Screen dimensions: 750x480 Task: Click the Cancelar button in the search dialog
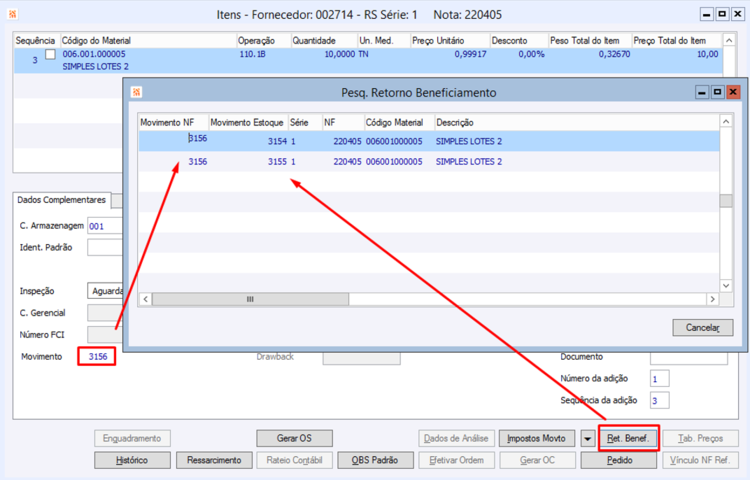(x=703, y=327)
